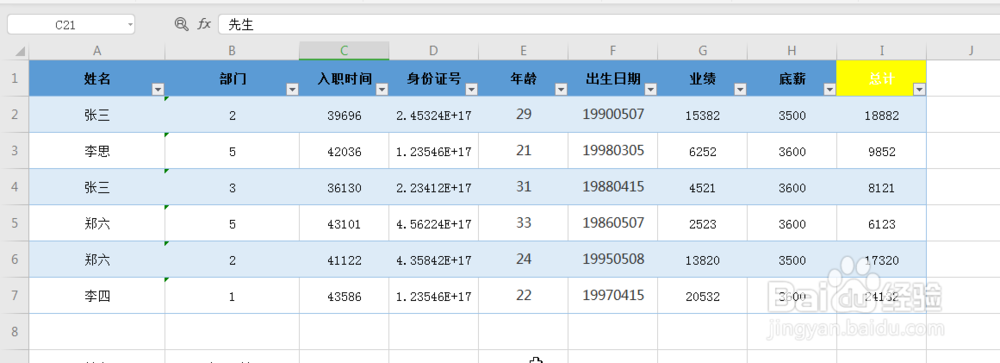Click the formula bar containing 先生
Viewport: 1000px width, 363px height.
609,25
